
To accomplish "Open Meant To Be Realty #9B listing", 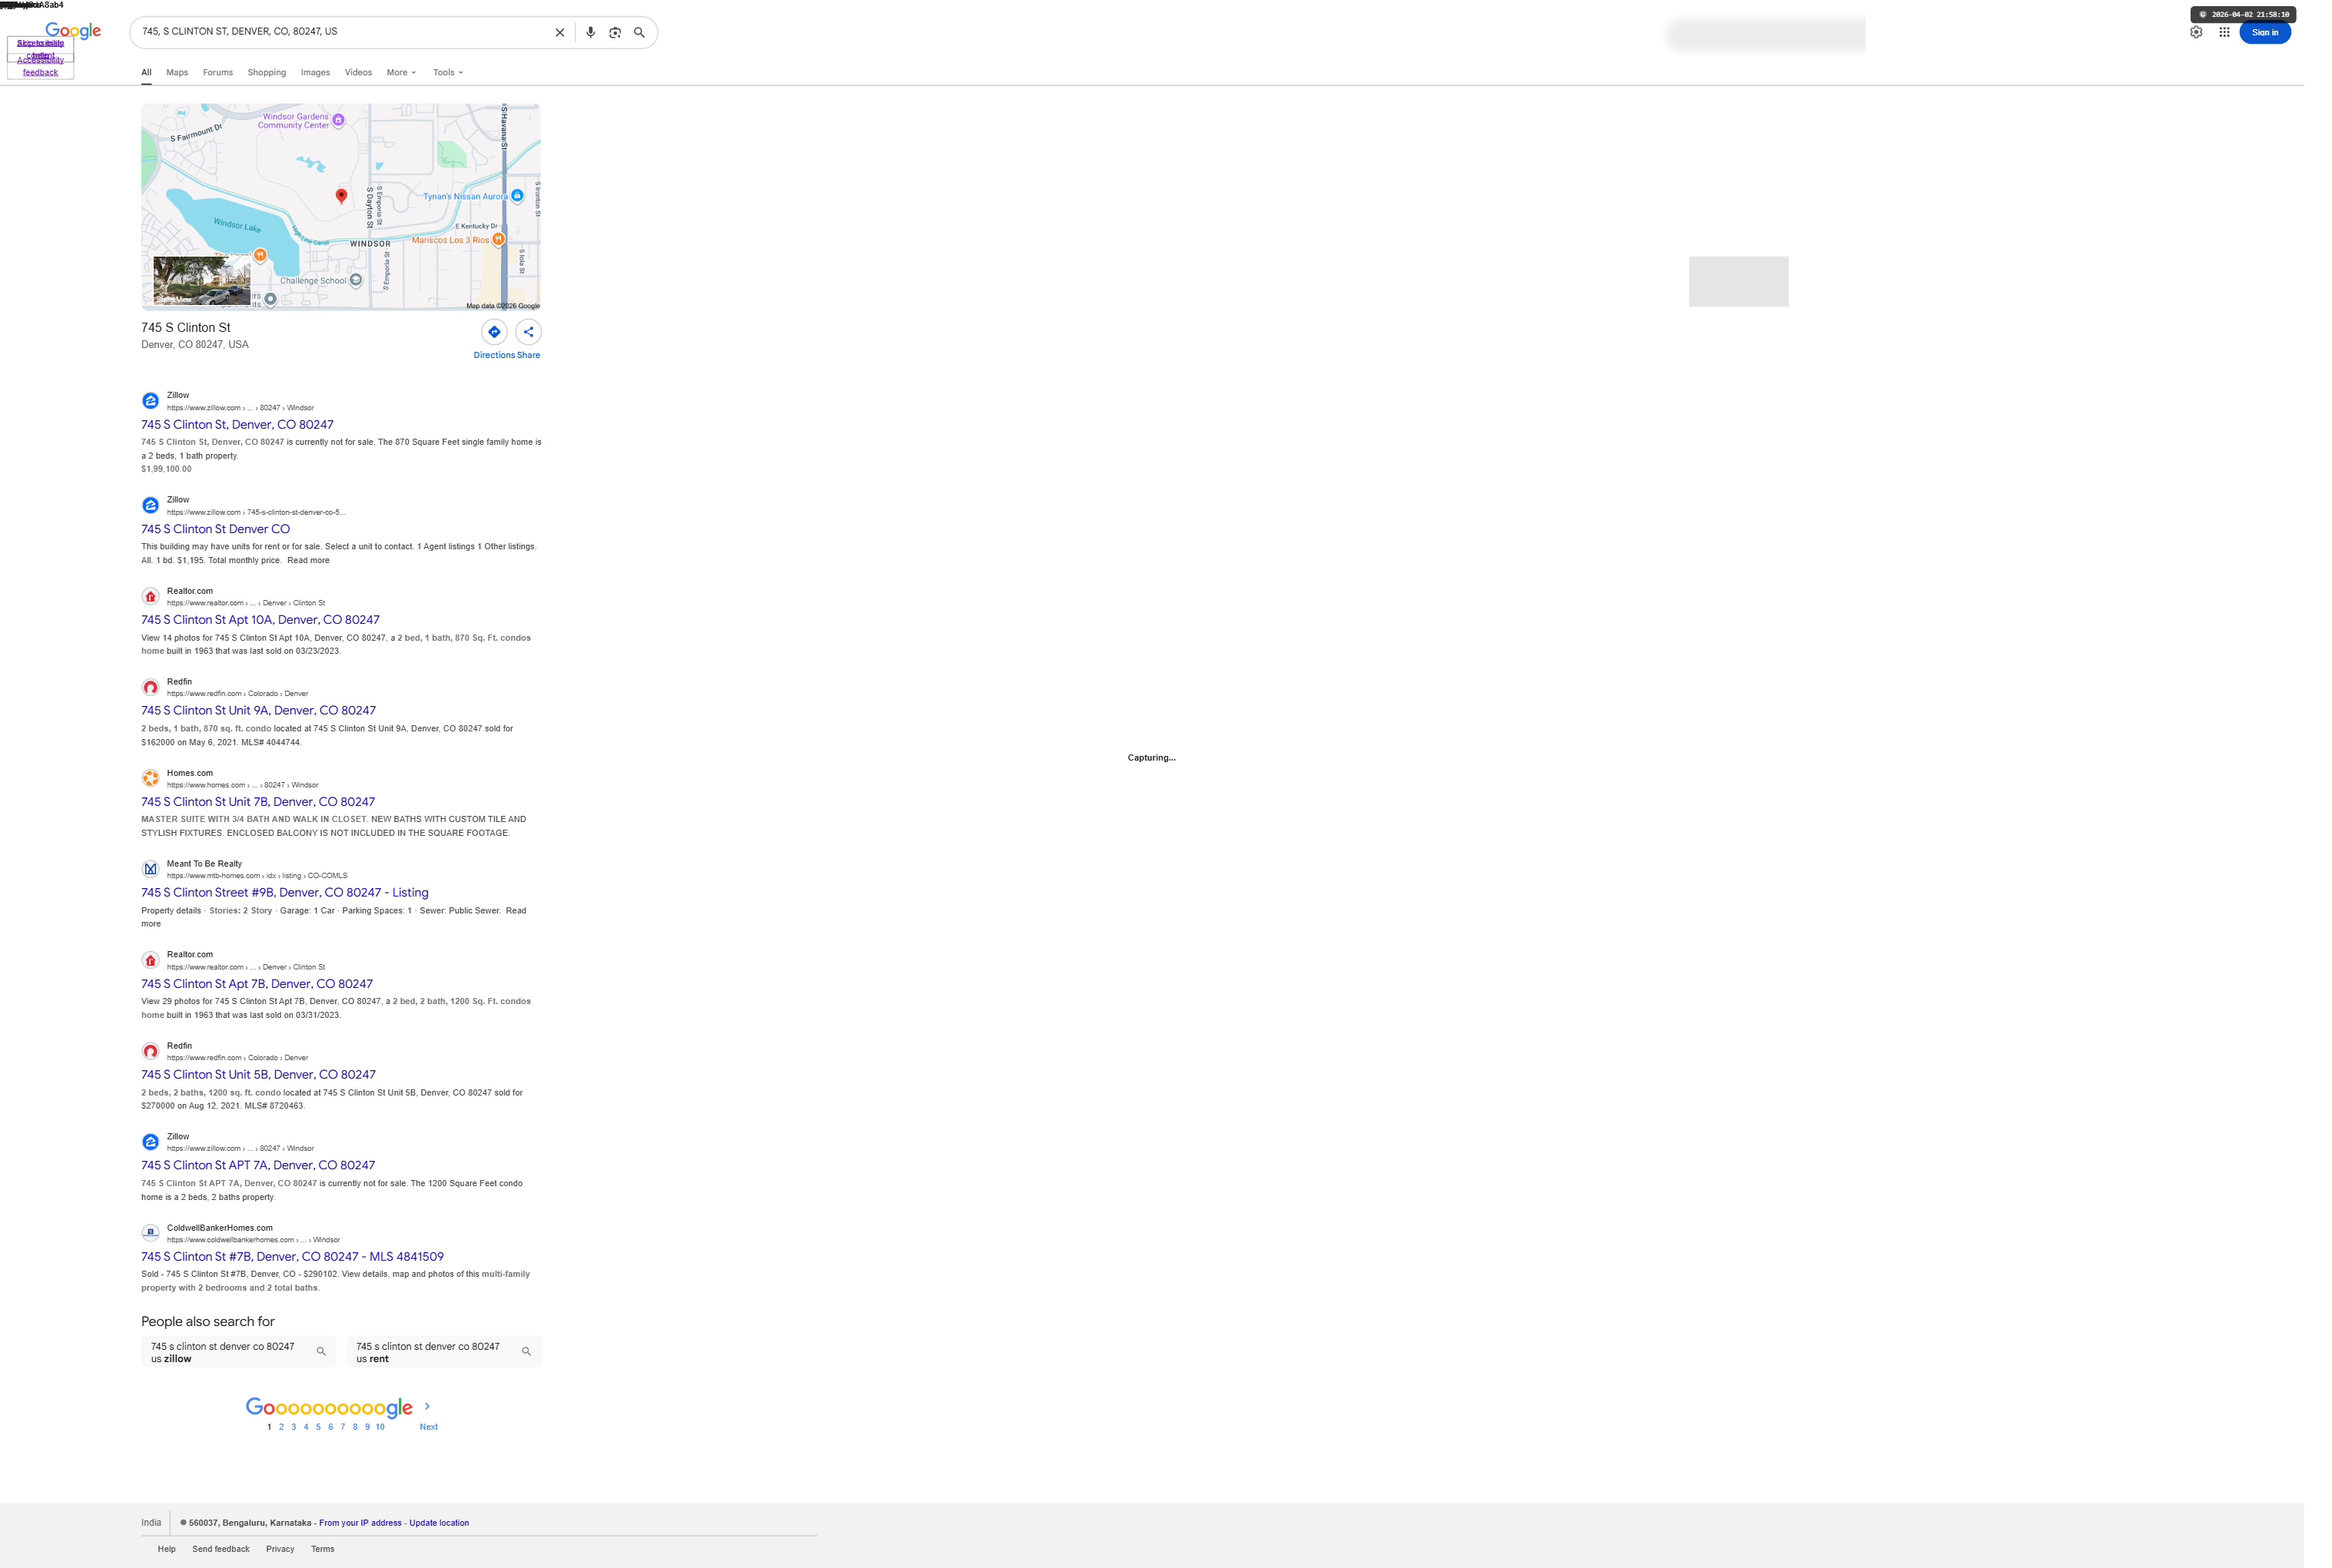I will [x=284, y=893].
